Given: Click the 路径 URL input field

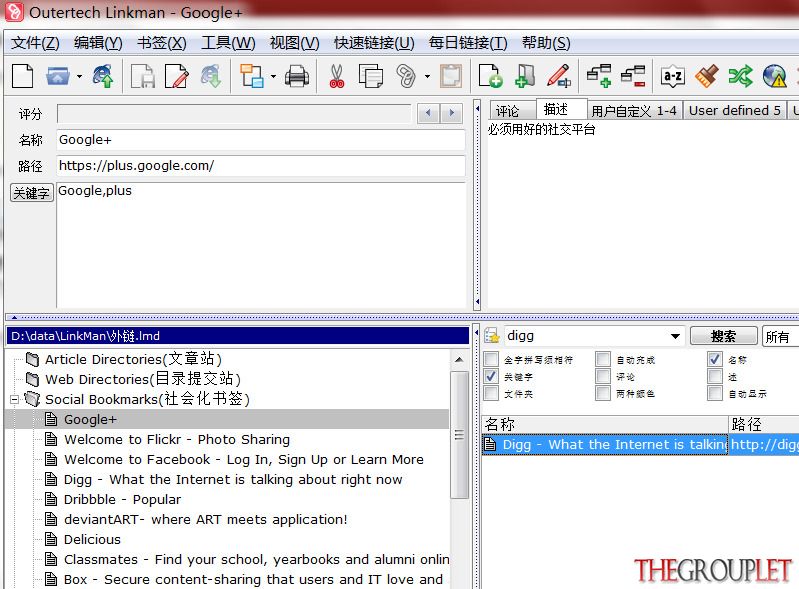Looking at the screenshot, I should (x=260, y=166).
